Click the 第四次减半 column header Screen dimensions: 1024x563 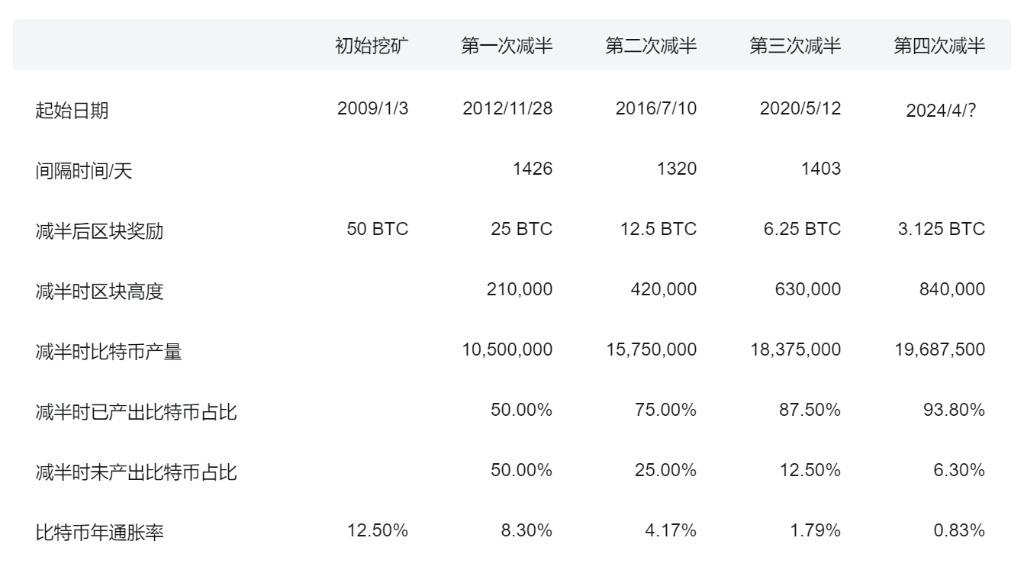point(939,47)
